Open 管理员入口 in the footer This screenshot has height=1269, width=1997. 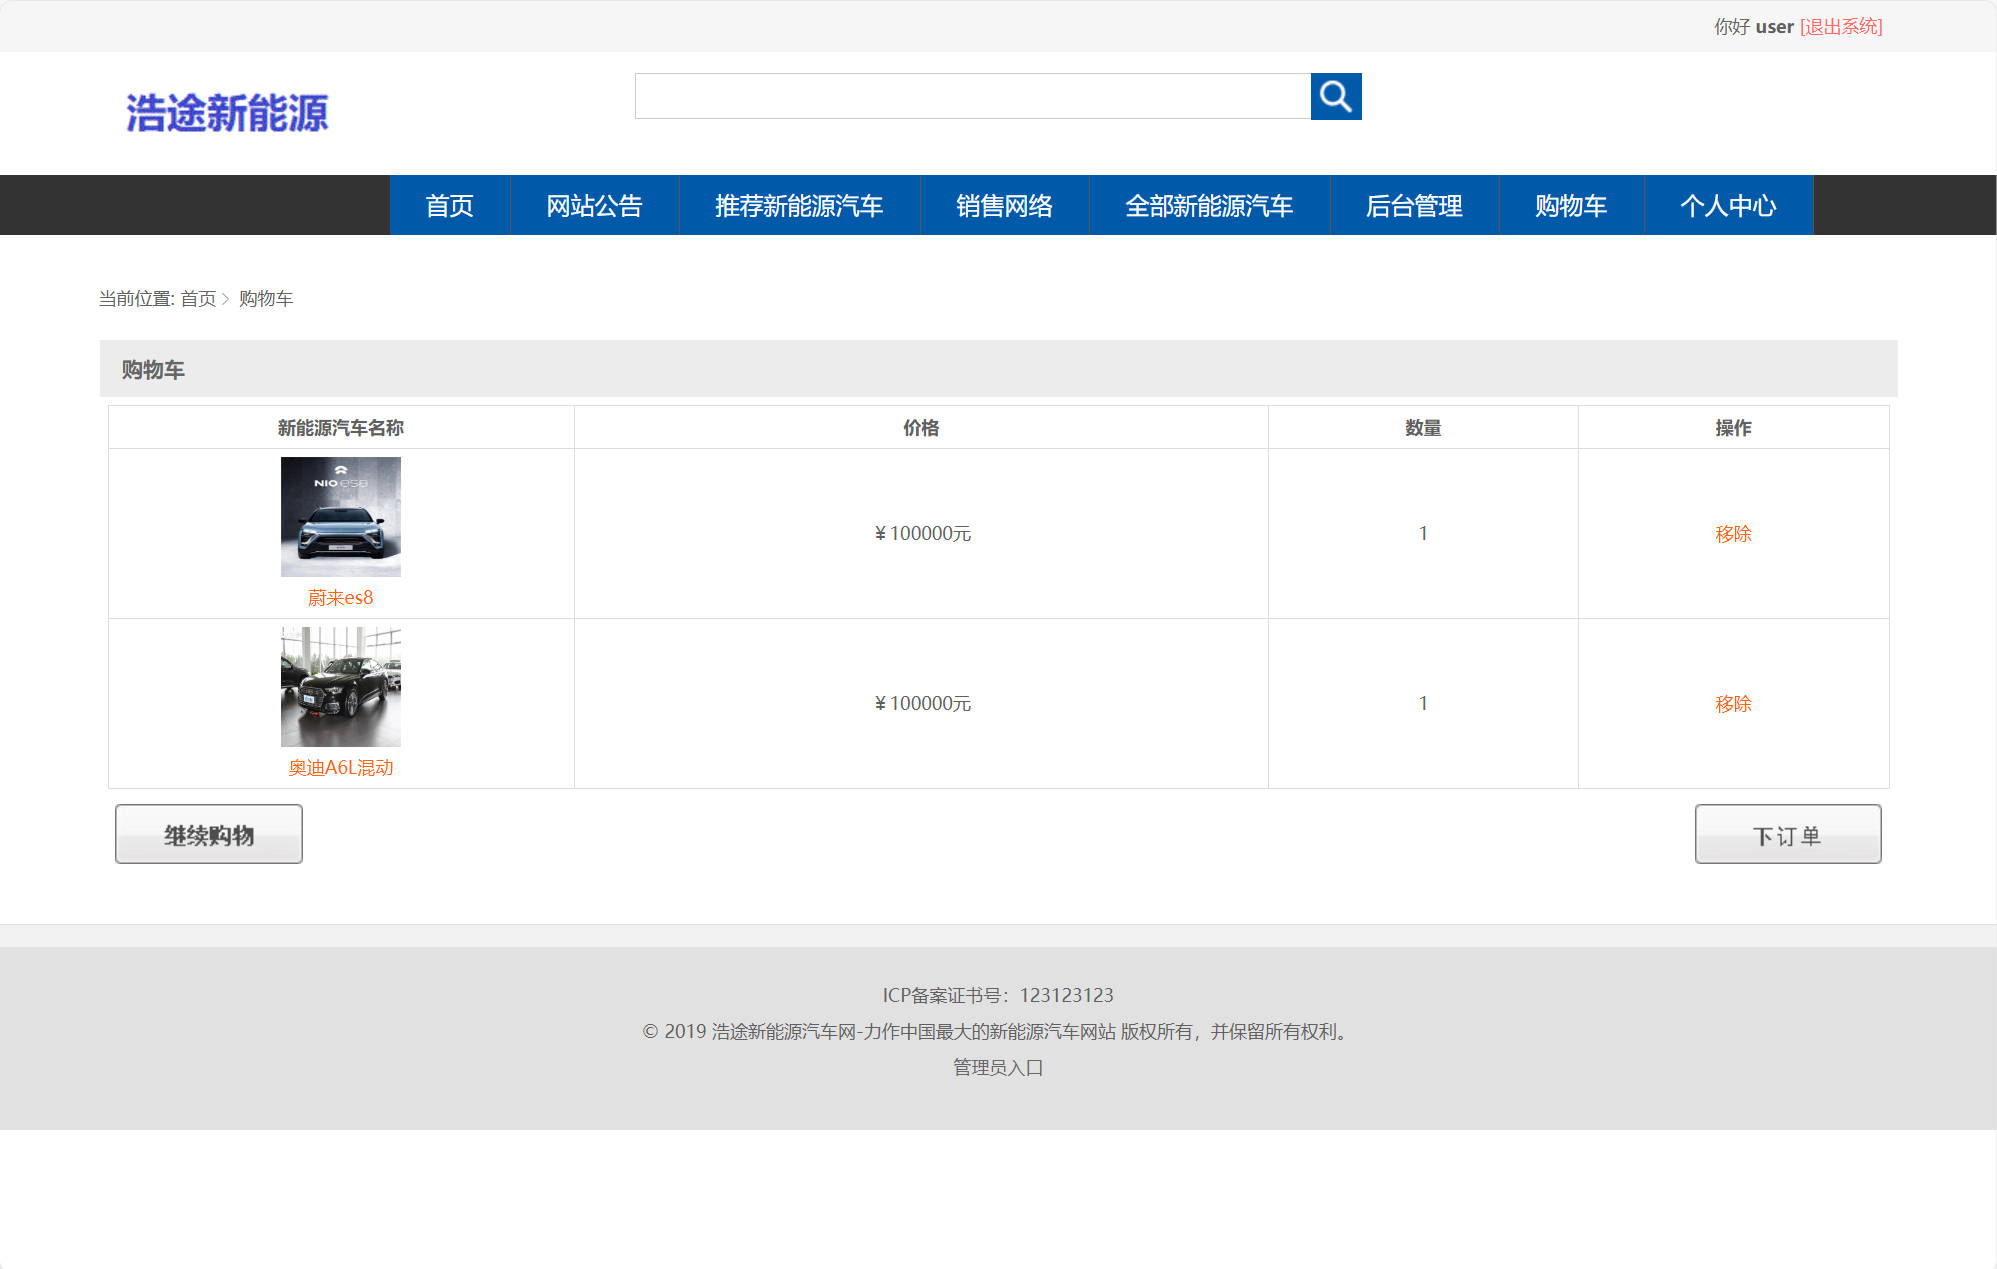click(x=996, y=1068)
